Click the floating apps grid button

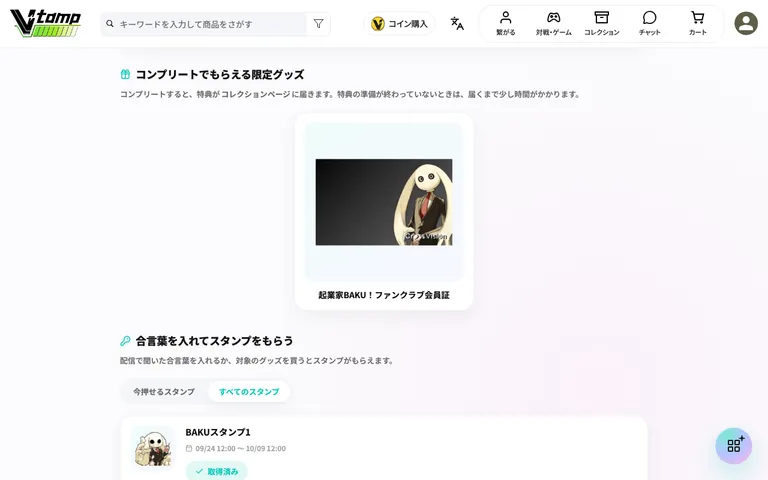733,445
